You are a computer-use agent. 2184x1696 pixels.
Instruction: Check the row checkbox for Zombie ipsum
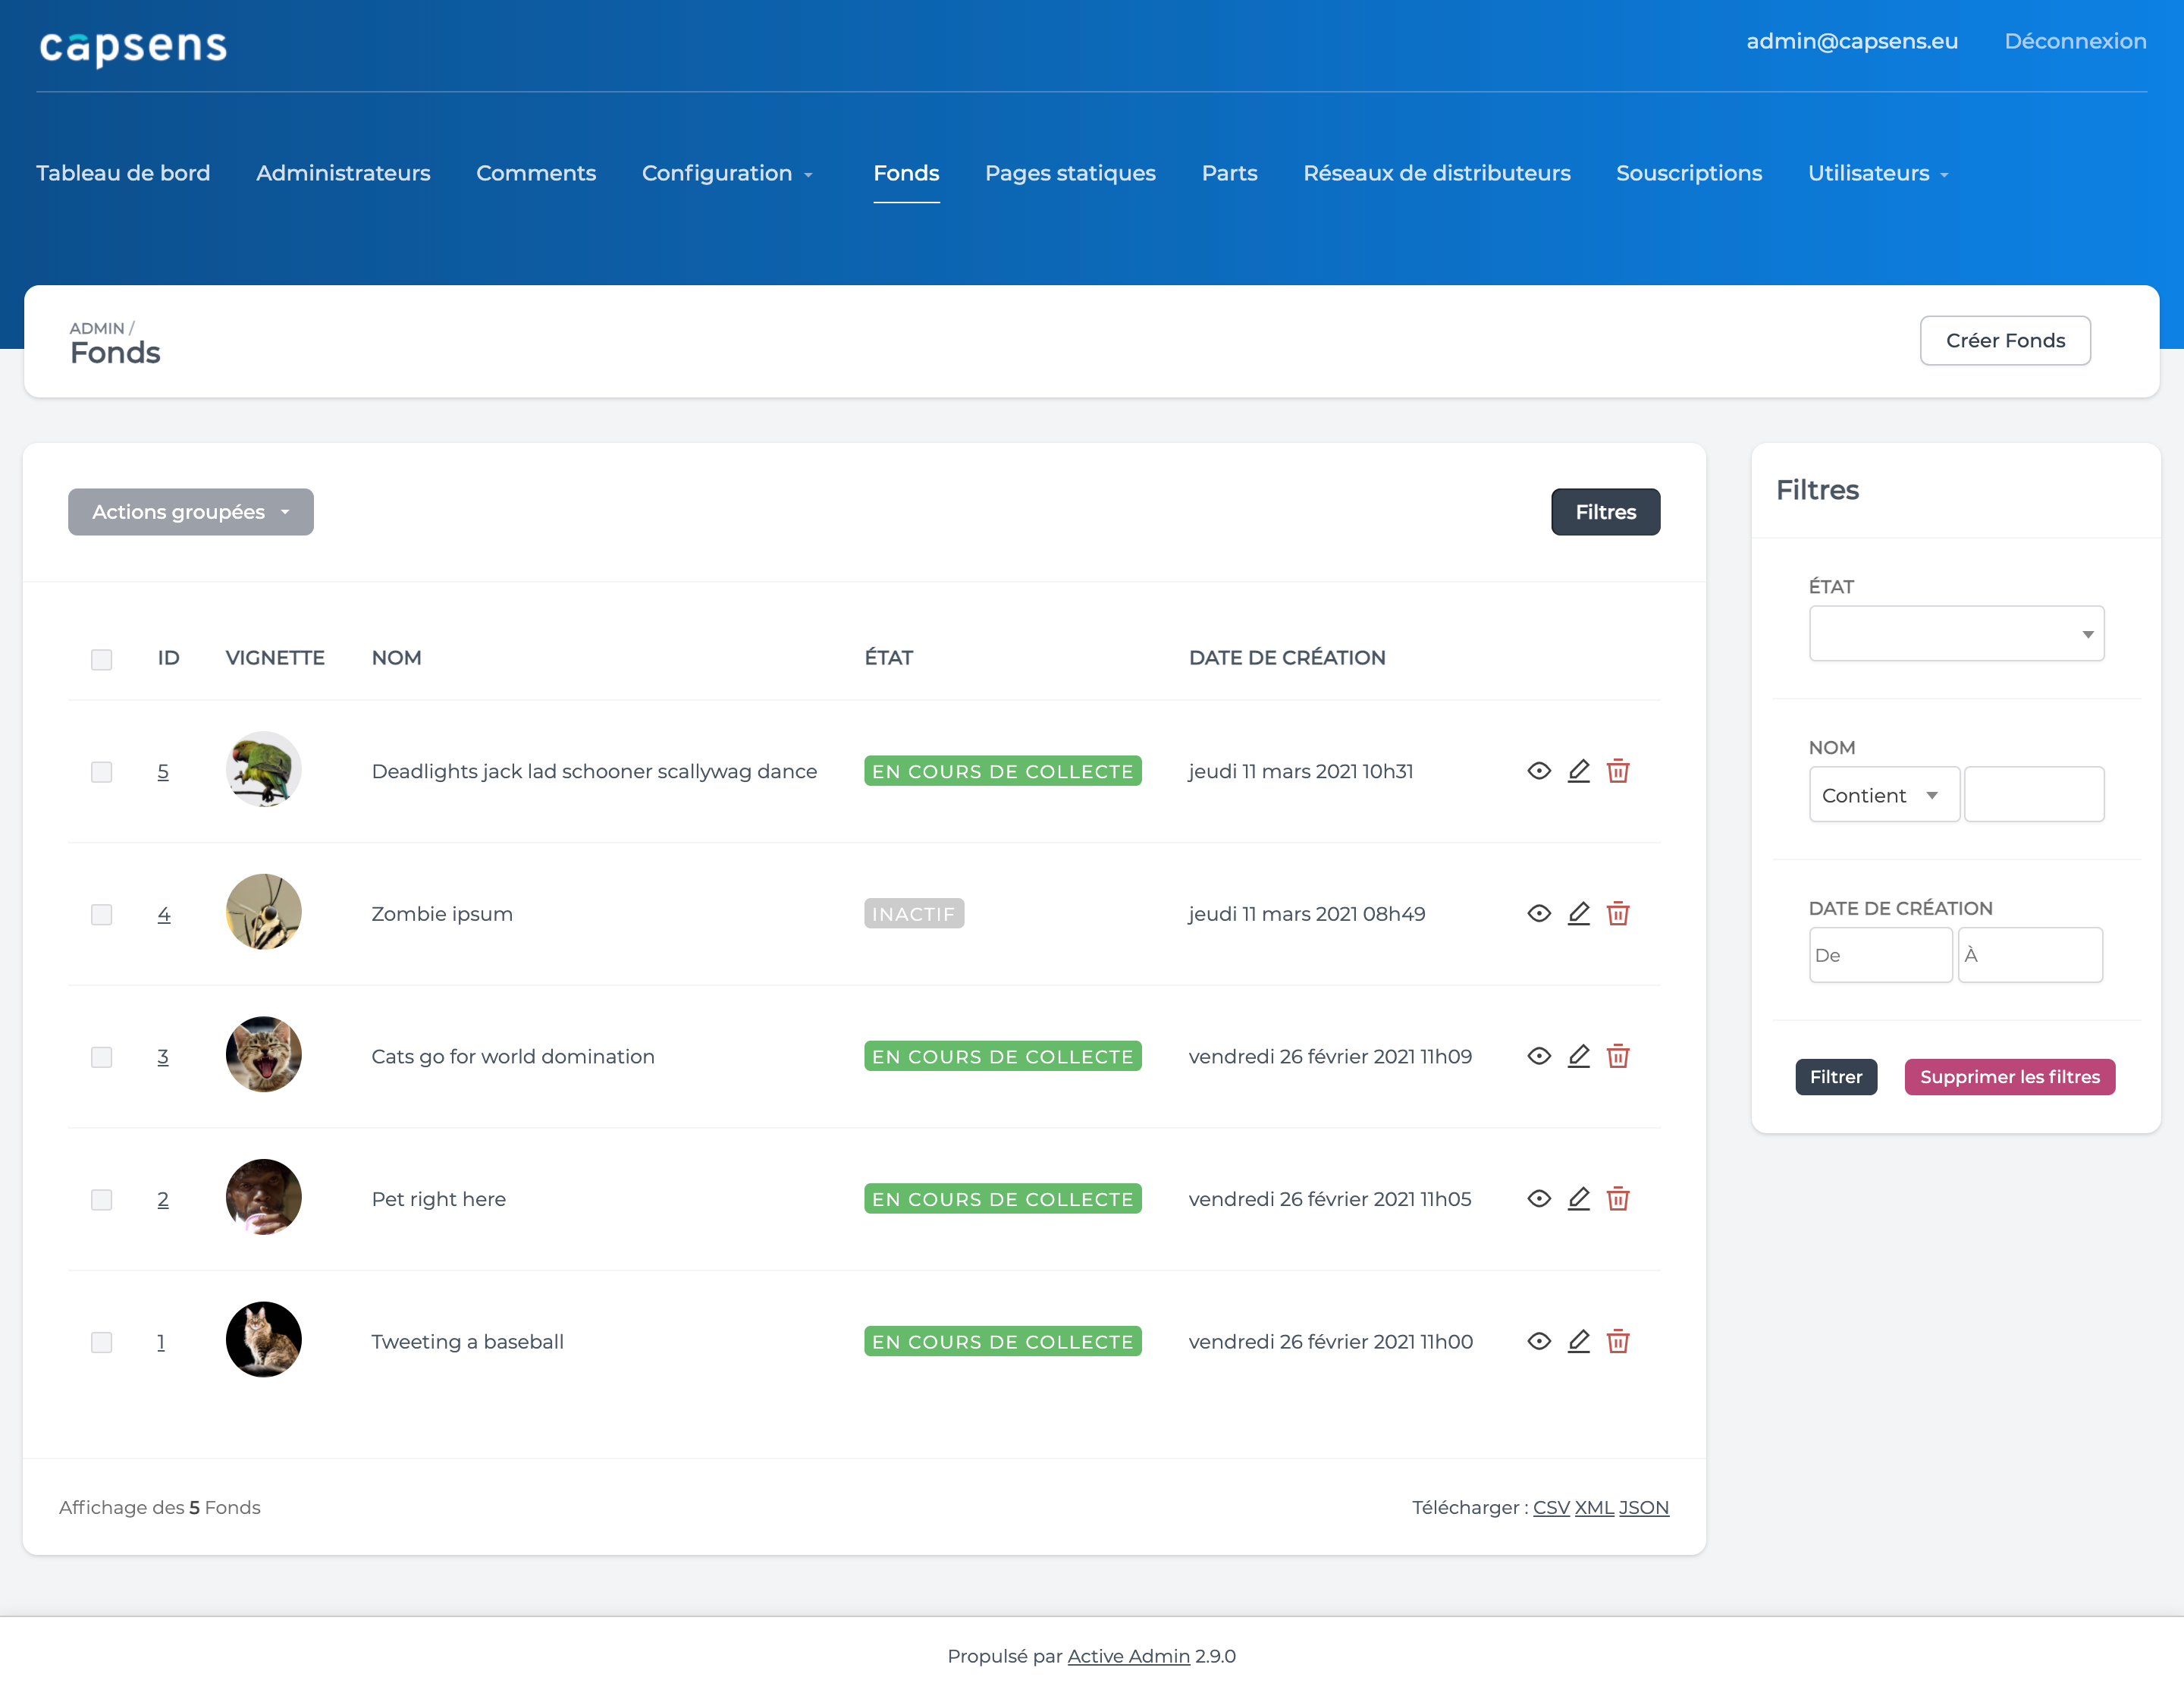coord(101,913)
